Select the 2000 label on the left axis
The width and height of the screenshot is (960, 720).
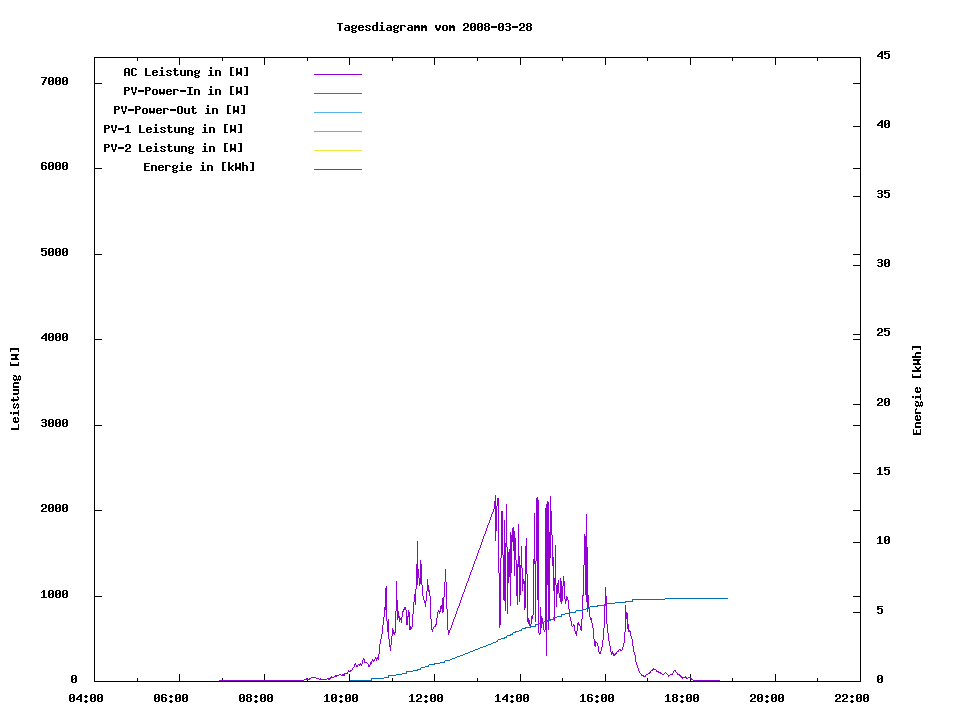click(x=53, y=509)
